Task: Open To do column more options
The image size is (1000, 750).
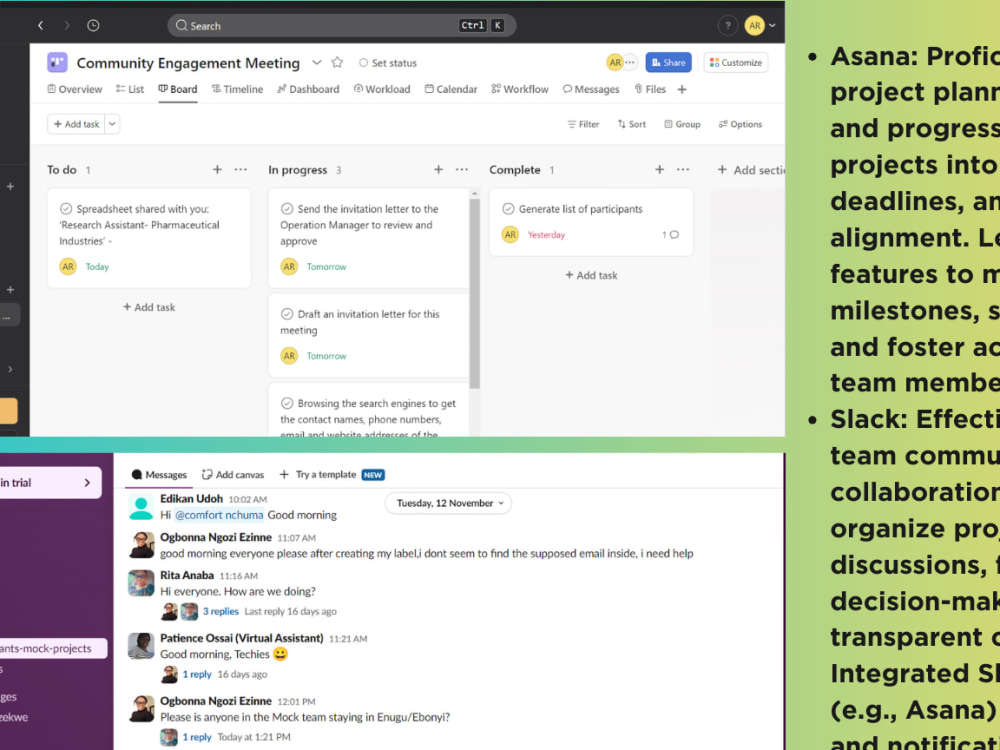Action: pyautogui.click(x=240, y=170)
